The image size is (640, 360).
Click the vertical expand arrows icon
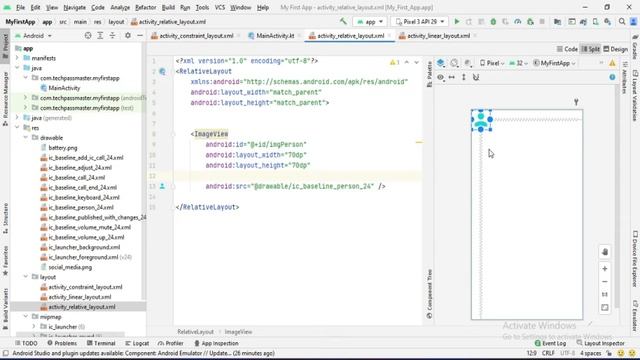pyautogui.click(x=464, y=77)
